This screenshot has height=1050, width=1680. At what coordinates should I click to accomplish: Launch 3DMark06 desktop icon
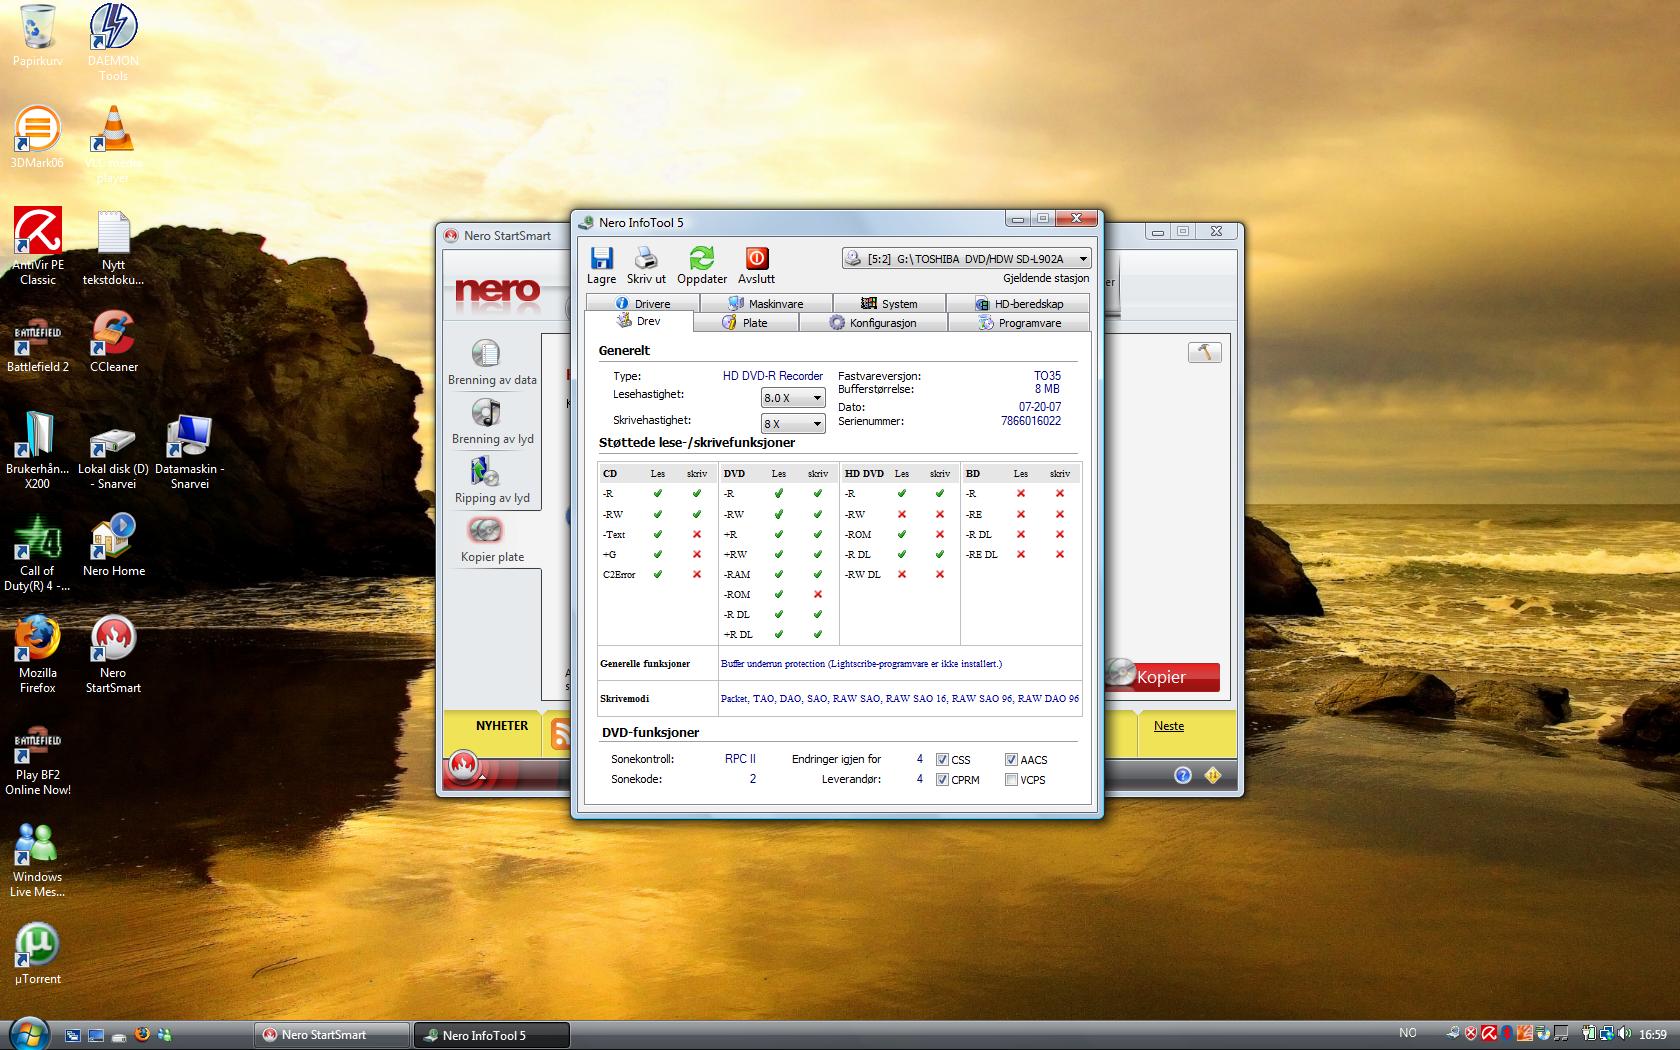click(37, 138)
